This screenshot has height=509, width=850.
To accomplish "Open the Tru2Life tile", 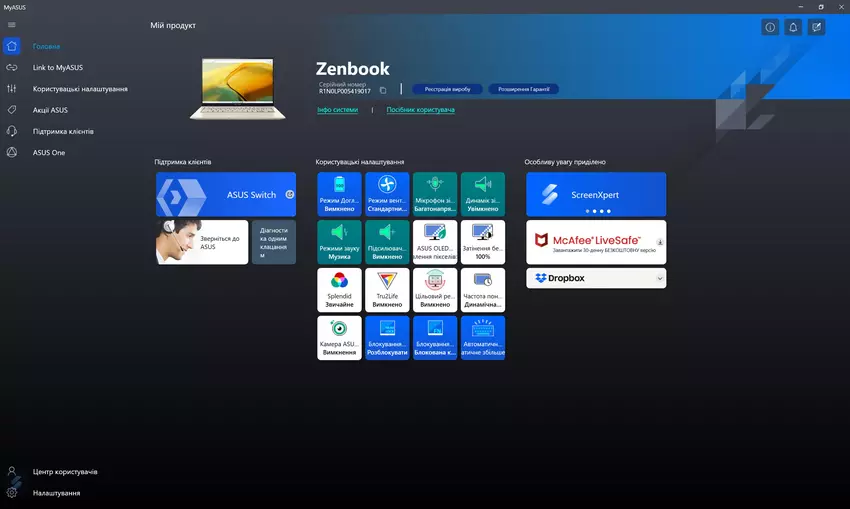I will (x=387, y=289).
